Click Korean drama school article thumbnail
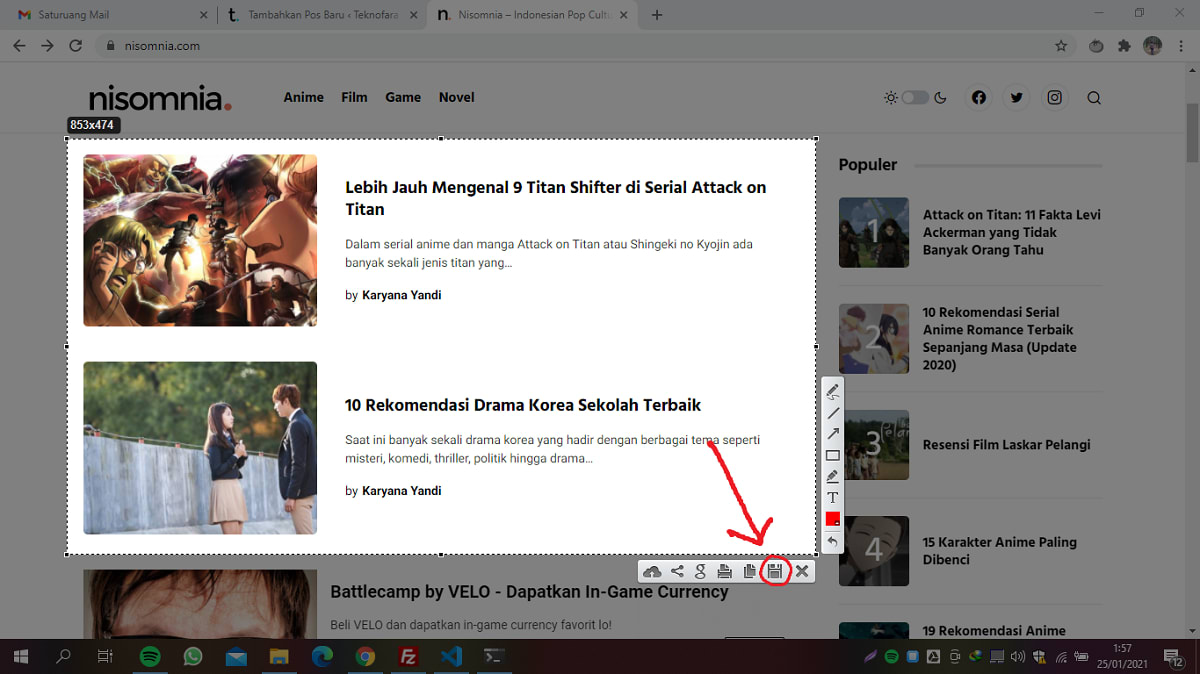Viewport: 1200px width, 674px height. (200, 448)
